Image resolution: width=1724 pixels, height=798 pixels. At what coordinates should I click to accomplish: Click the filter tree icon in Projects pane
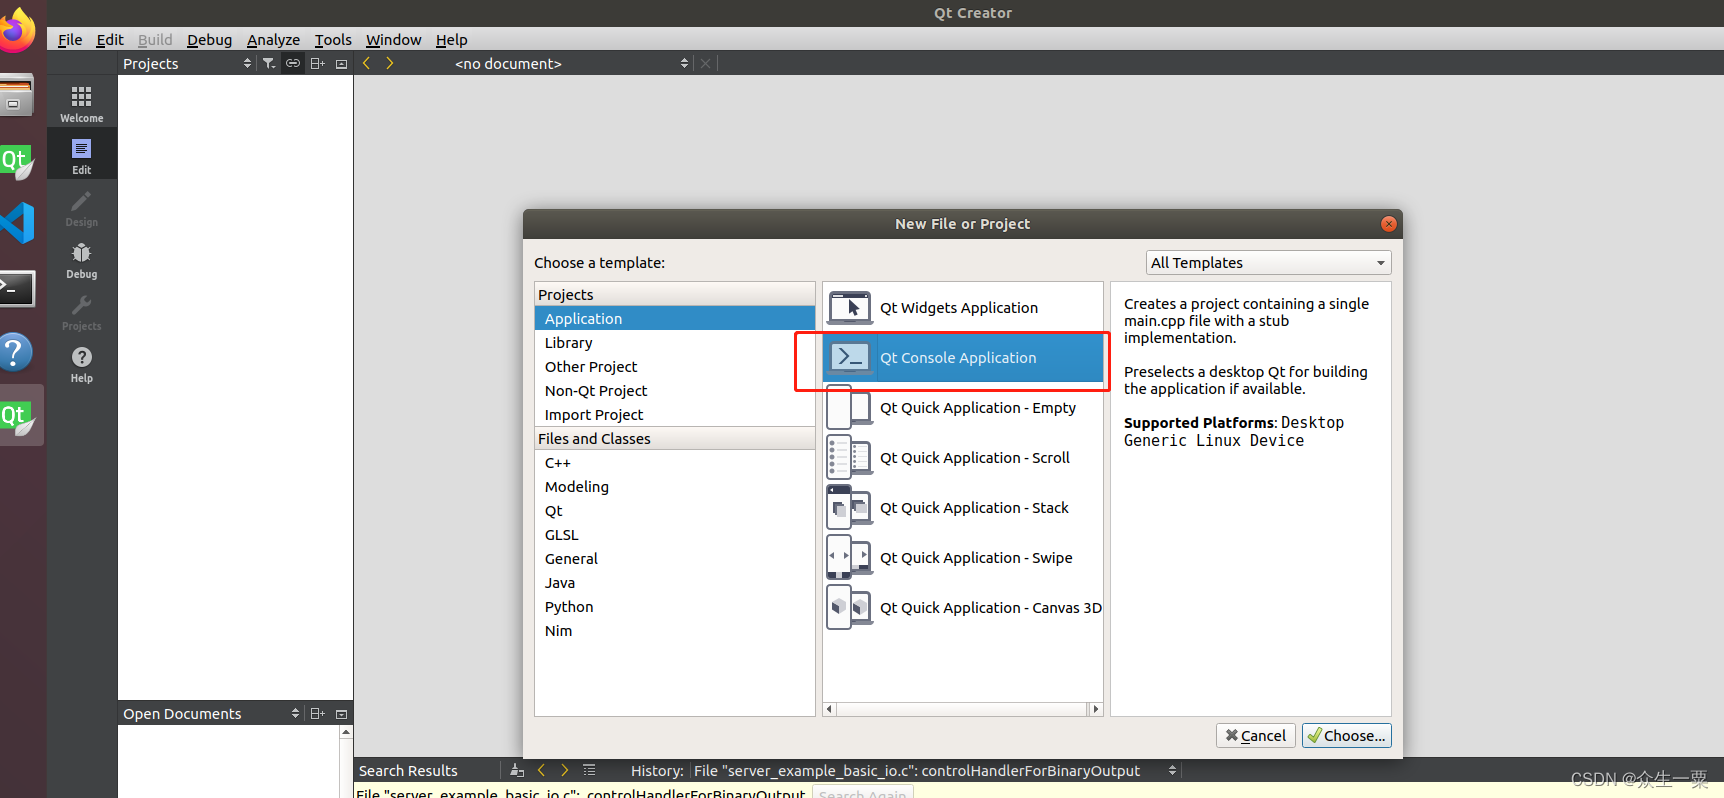pos(269,63)
